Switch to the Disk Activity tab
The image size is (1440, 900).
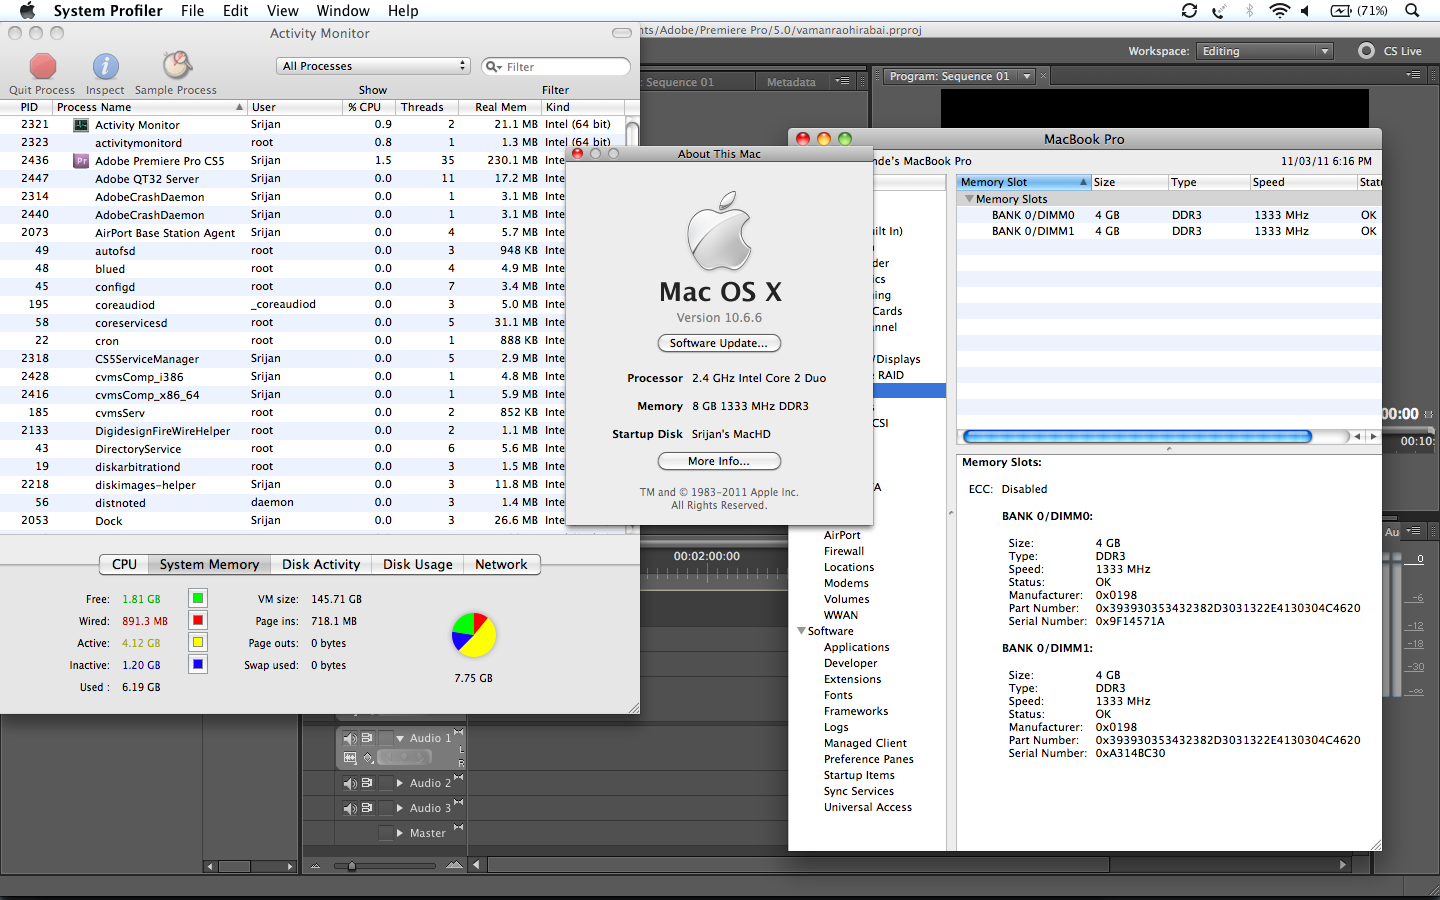[321, 564]
